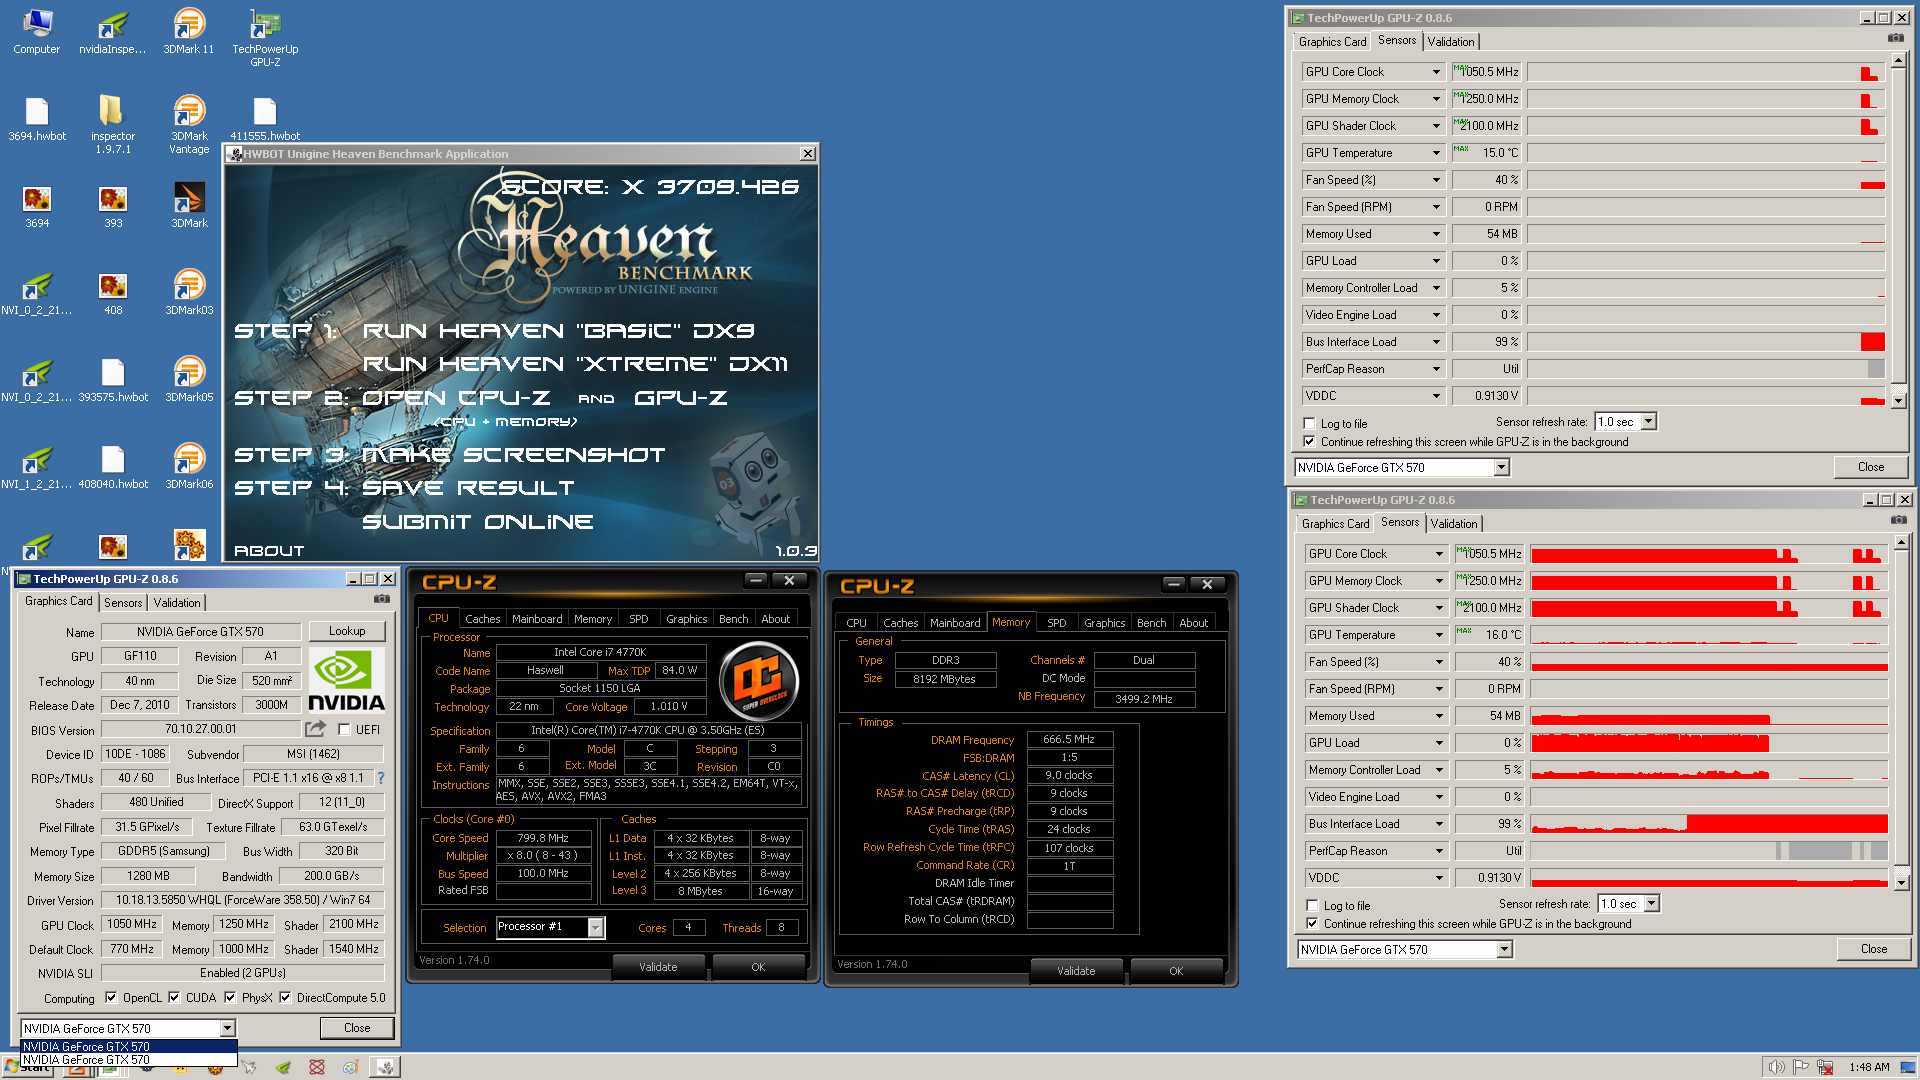The height and width of the screenshot is (1080, 1920).
Task: Toggle OpenCL computing checkbox
Action: (x=111, y=997)
